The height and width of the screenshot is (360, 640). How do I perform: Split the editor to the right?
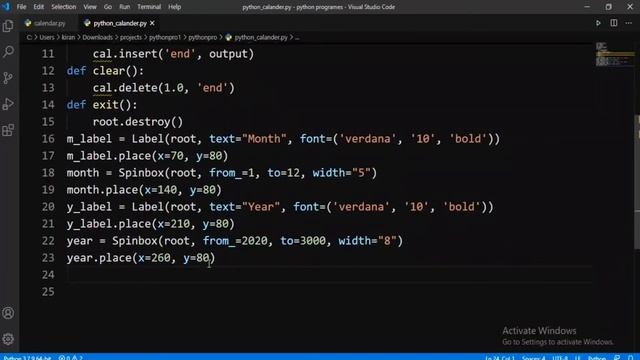[x=613, y=23]
